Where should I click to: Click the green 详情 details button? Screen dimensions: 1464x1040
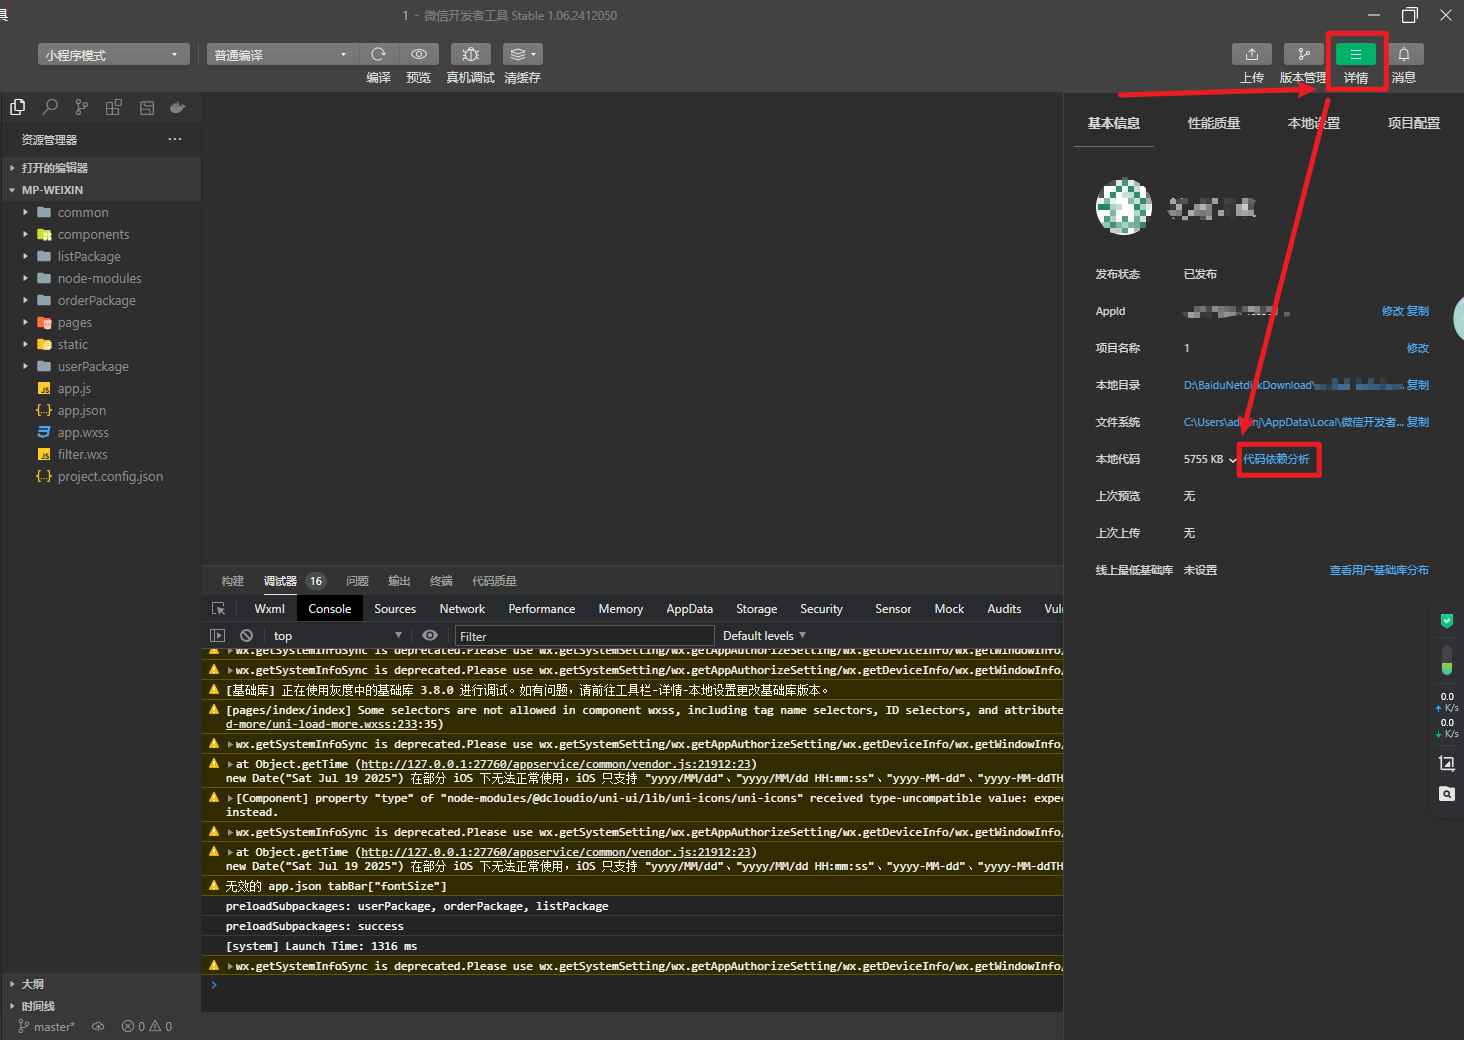[x=1356, y=54]
